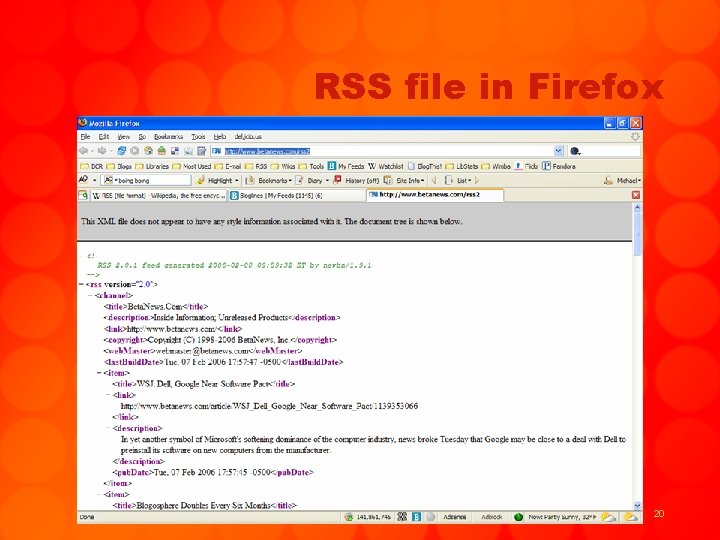Click the last weather forecast icon
The image size is (720, 540).
(x=632, y=517)
